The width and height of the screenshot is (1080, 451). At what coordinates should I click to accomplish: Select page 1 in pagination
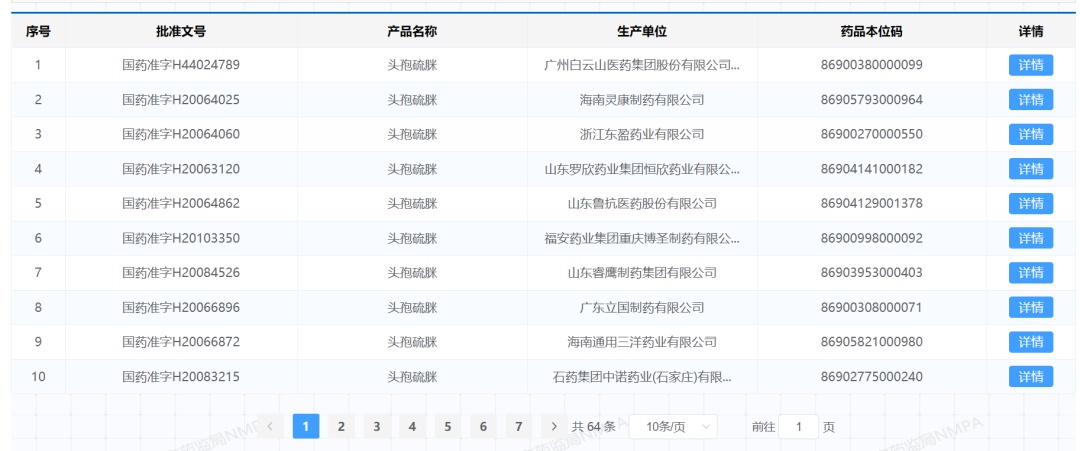point(306,427)
